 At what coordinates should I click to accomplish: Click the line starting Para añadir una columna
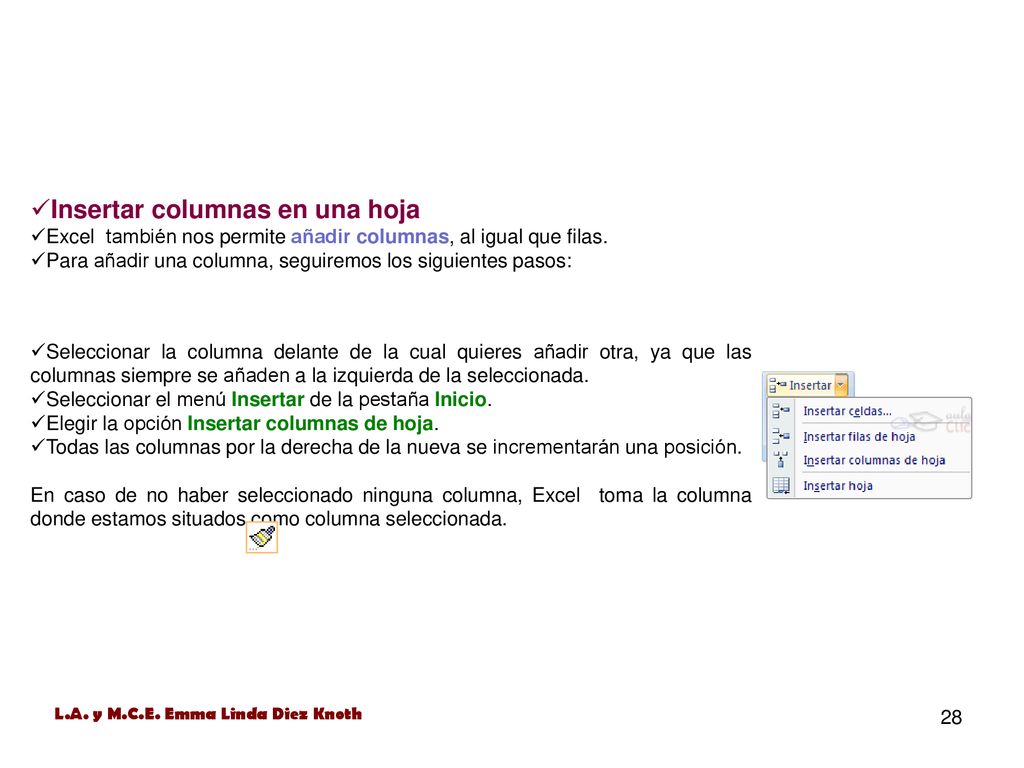301,261
